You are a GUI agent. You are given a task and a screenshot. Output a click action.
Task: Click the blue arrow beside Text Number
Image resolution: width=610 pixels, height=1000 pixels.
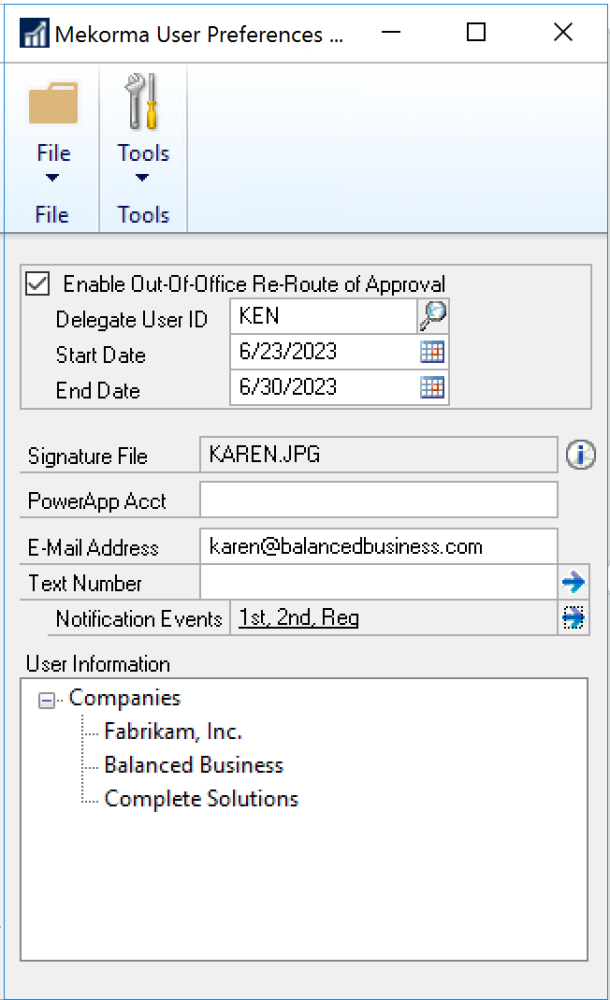[x=573, y=582]
